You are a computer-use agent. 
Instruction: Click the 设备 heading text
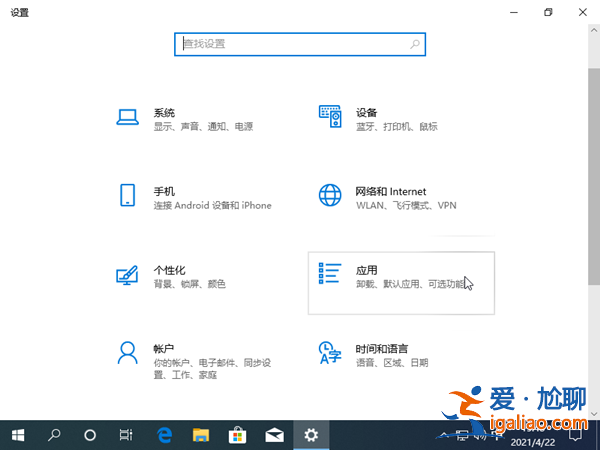pos(367,113)
